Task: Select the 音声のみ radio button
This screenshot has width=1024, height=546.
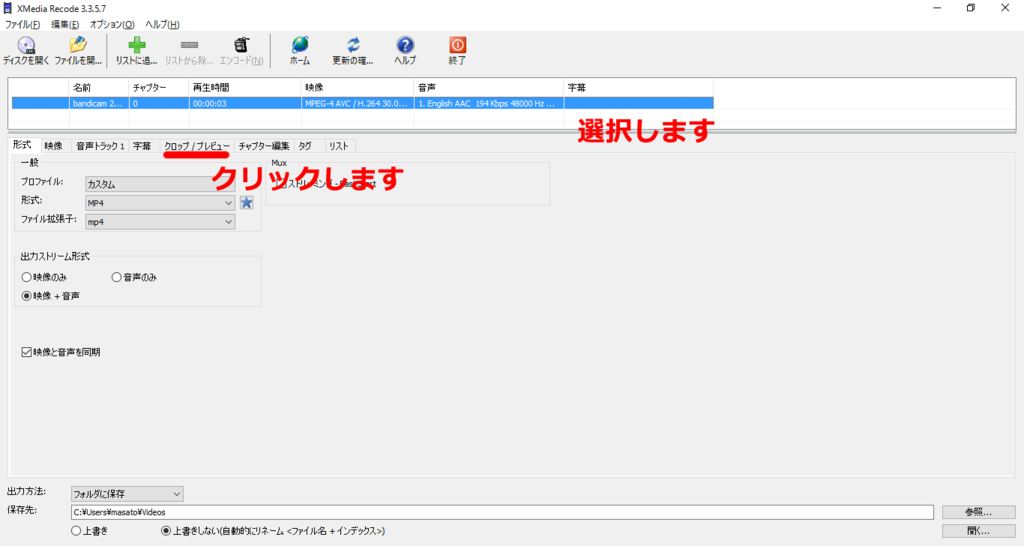Action: 116,277
